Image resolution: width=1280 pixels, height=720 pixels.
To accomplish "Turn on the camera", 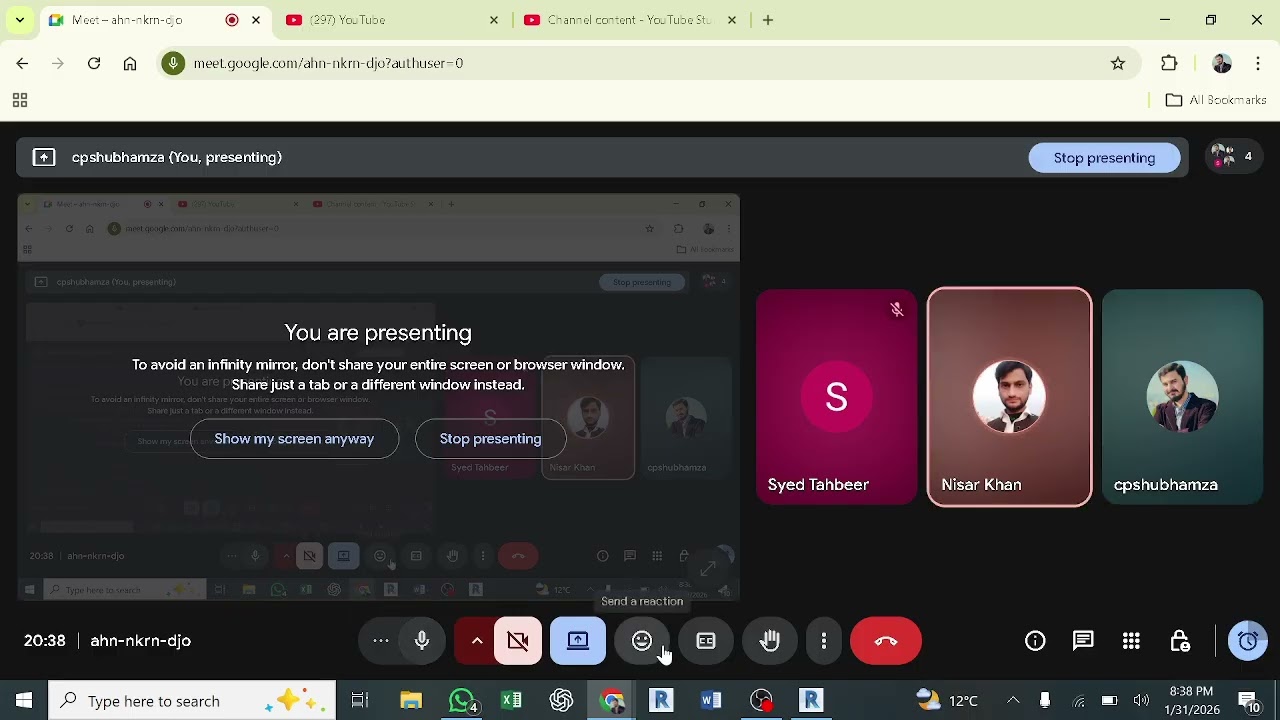I will tap(518, 641).
